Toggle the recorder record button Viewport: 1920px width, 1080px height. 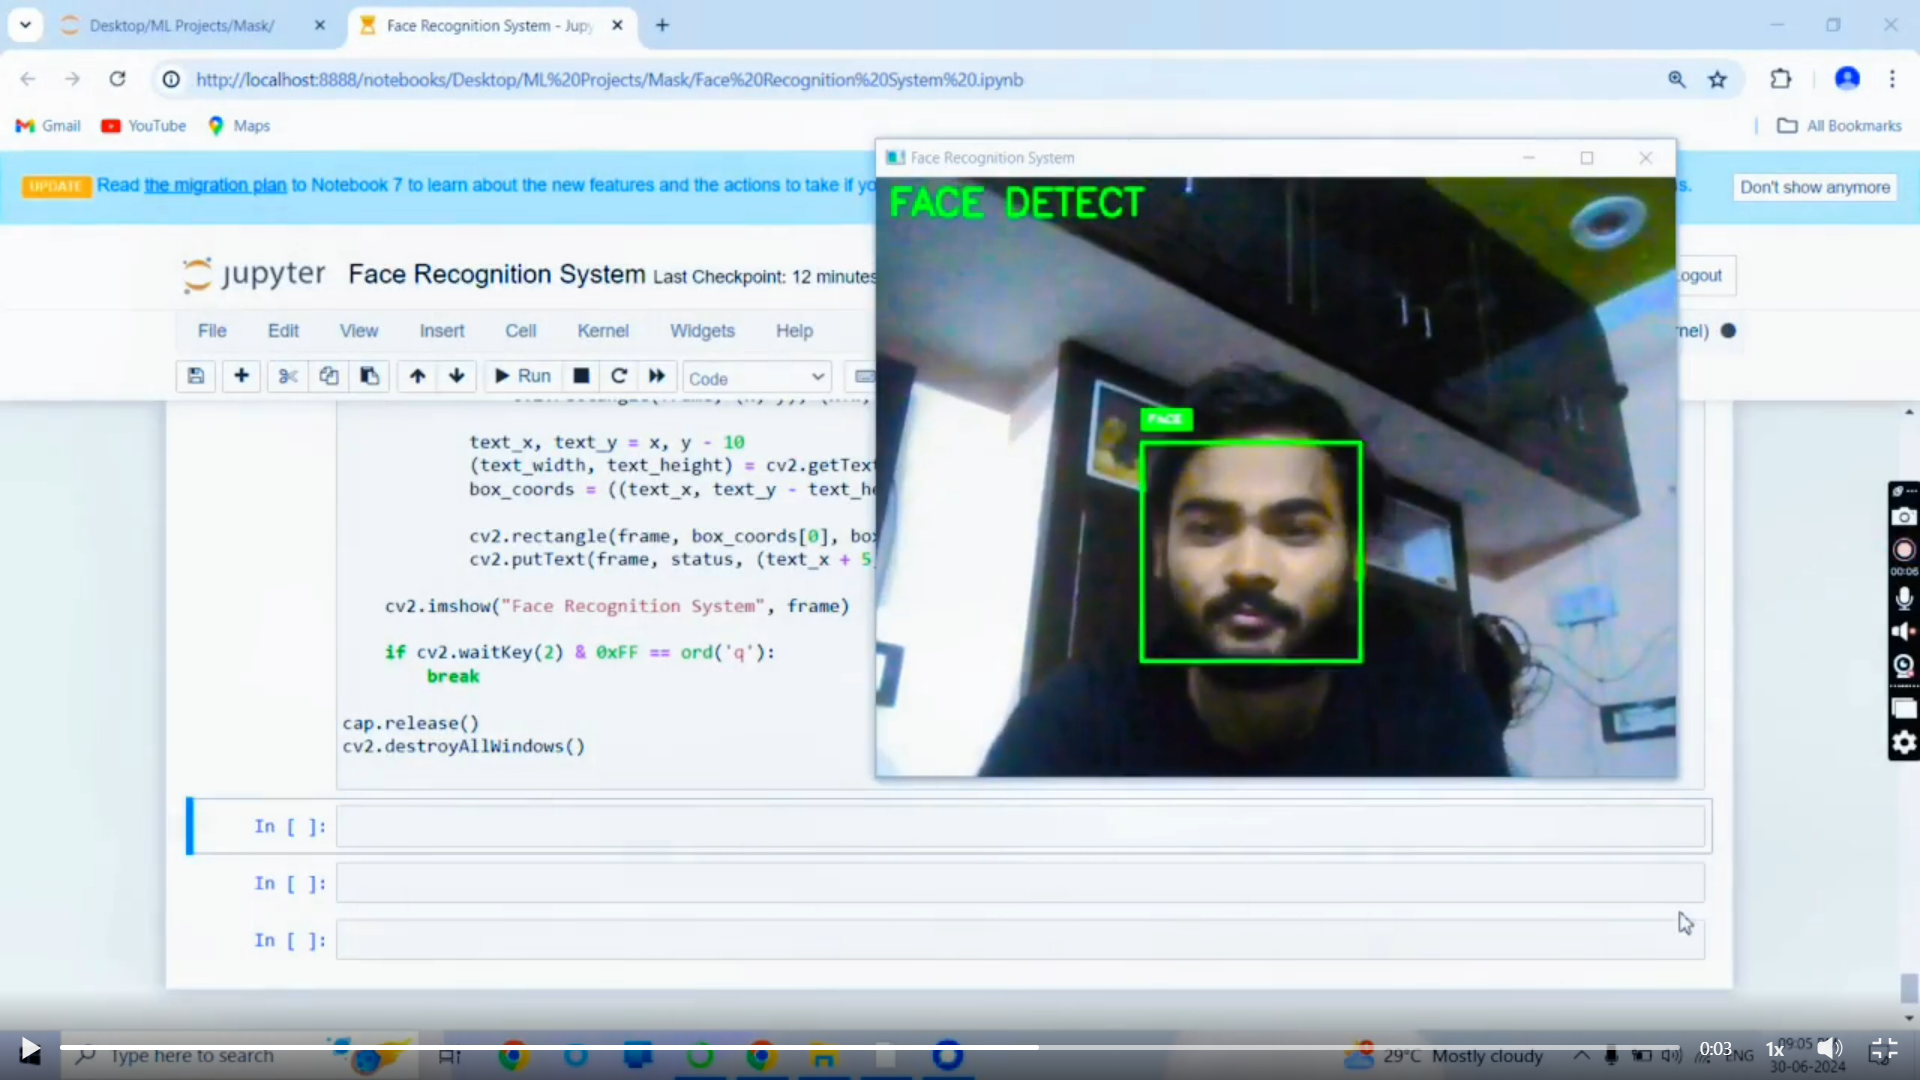click(1904, 550)
